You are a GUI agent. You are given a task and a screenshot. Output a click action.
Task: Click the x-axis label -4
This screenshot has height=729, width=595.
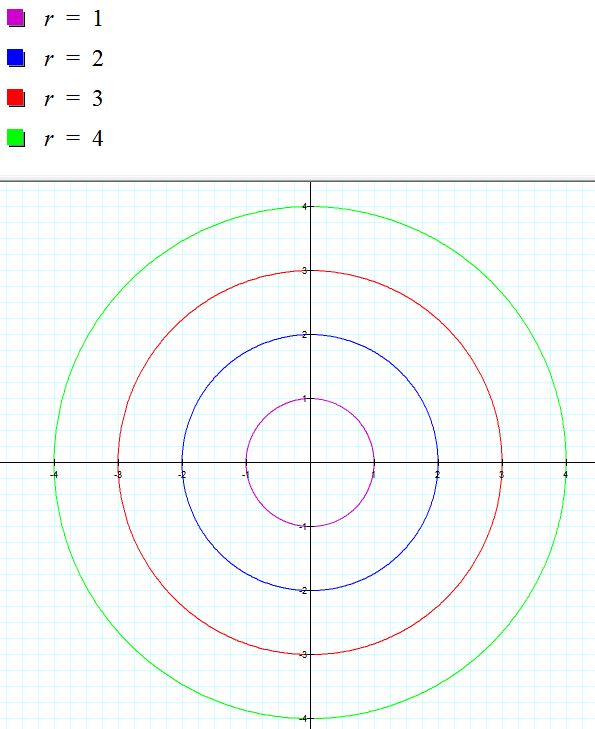click(54, 475)
